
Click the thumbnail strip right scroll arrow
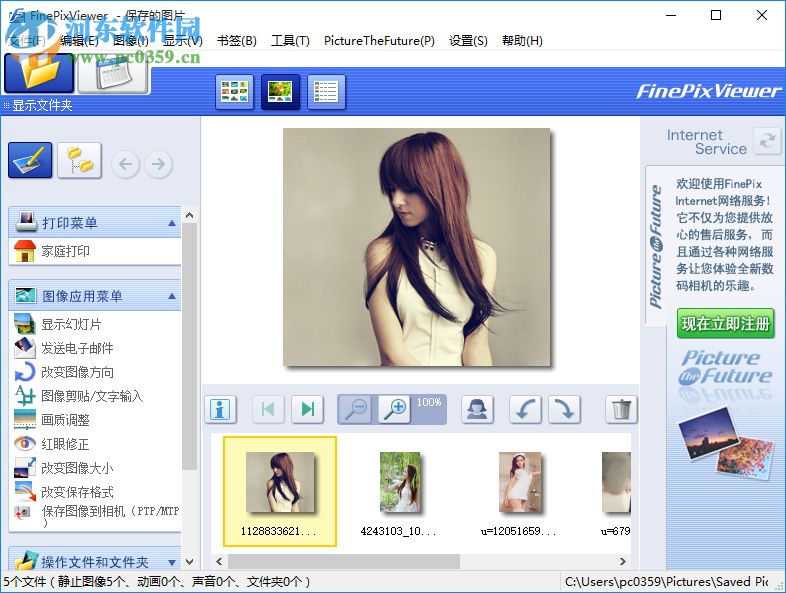[623, 561]
